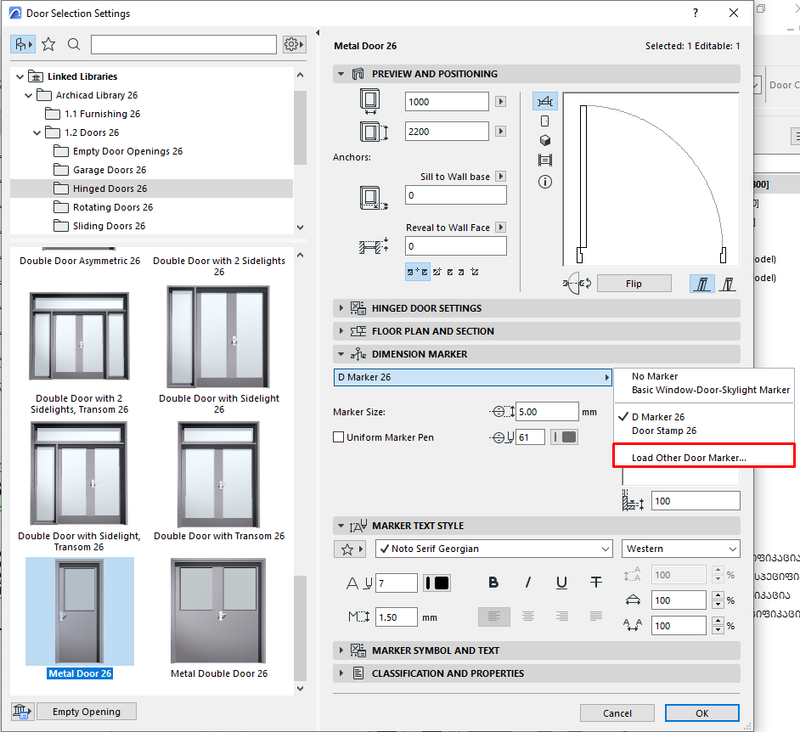Show favorites via the star icon

click(48, 45)
